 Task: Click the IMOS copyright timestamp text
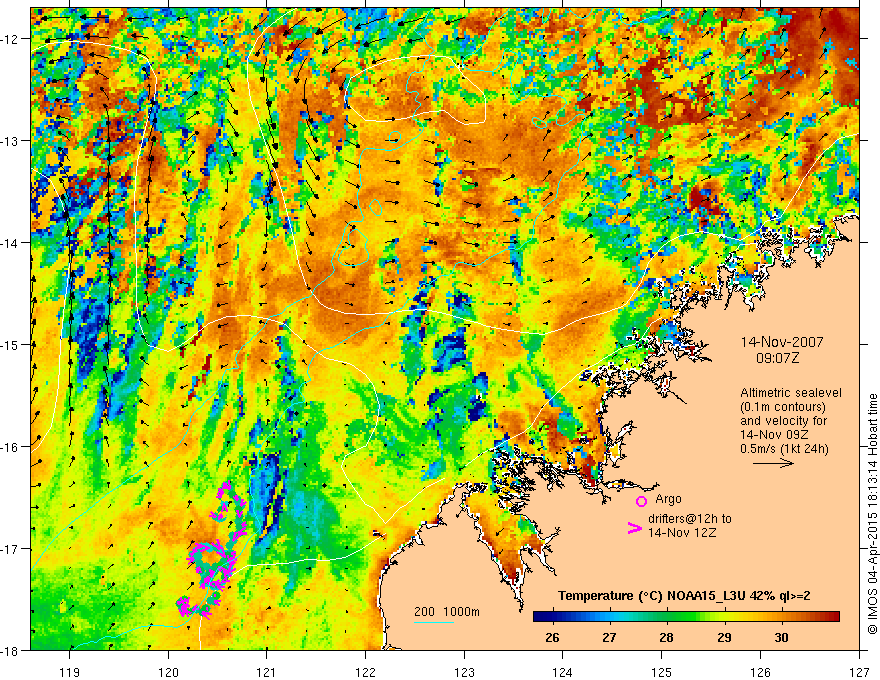point(872,514)
